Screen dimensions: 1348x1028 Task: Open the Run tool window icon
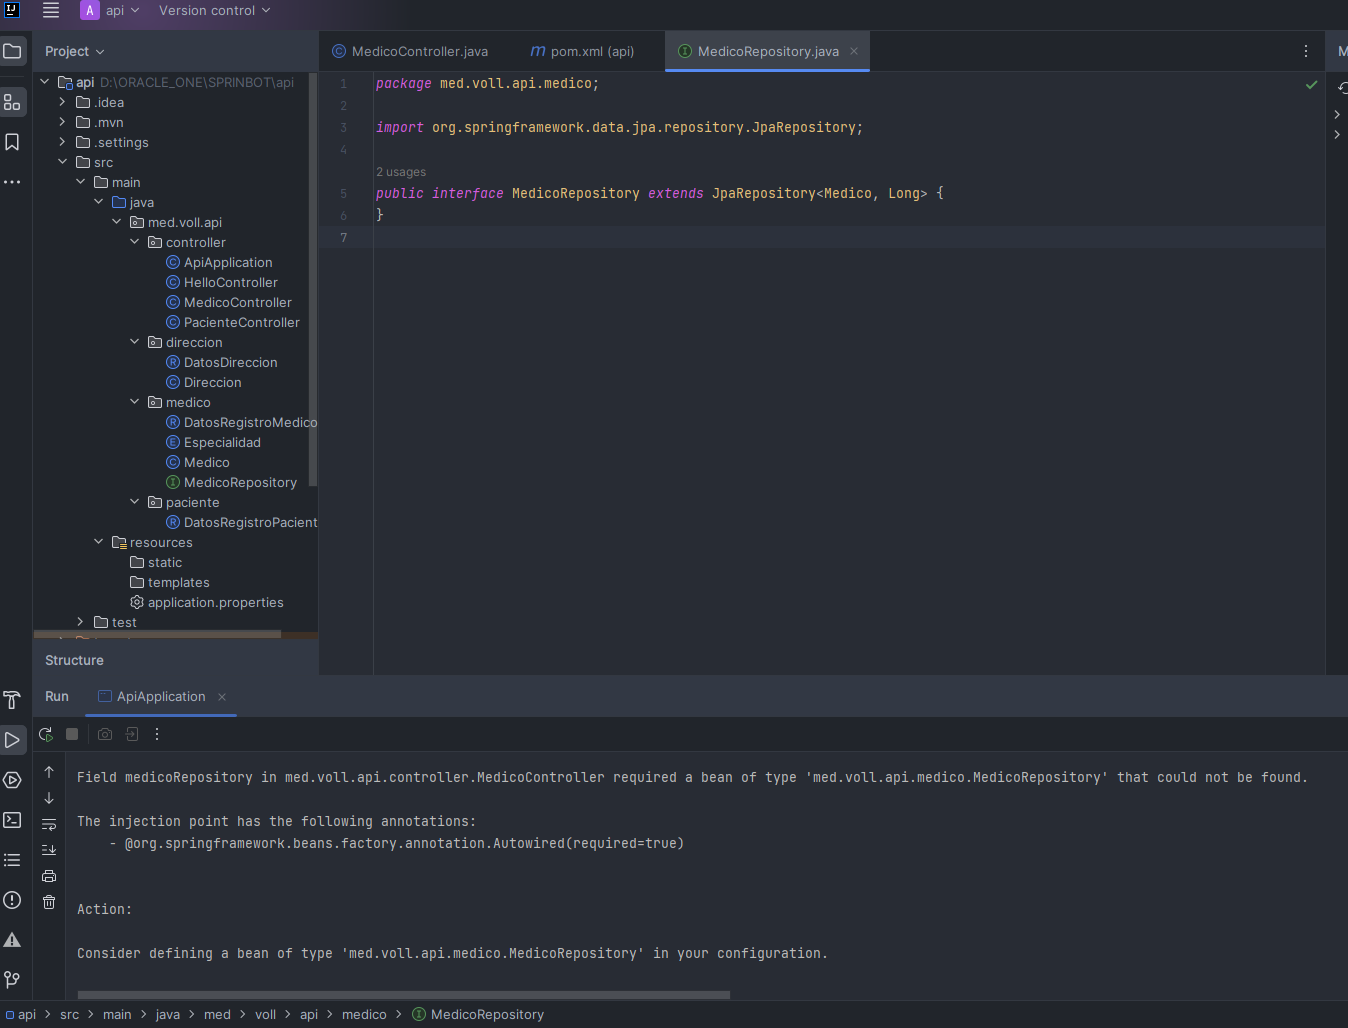[x=12, y=740]
